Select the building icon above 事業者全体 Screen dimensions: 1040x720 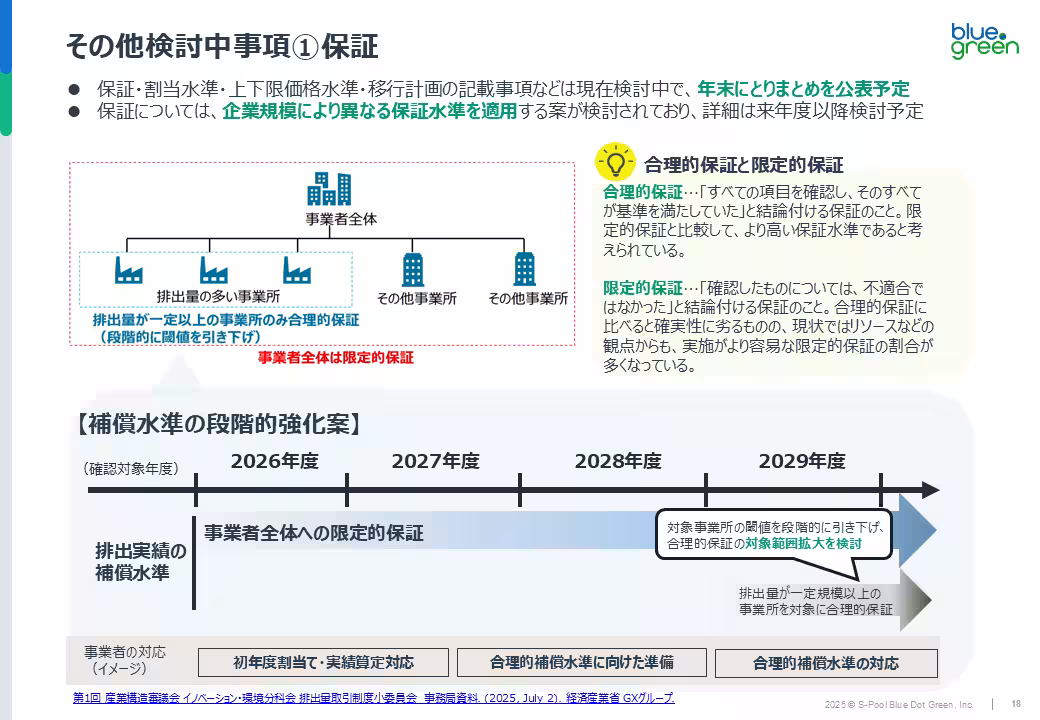point(329,188)
